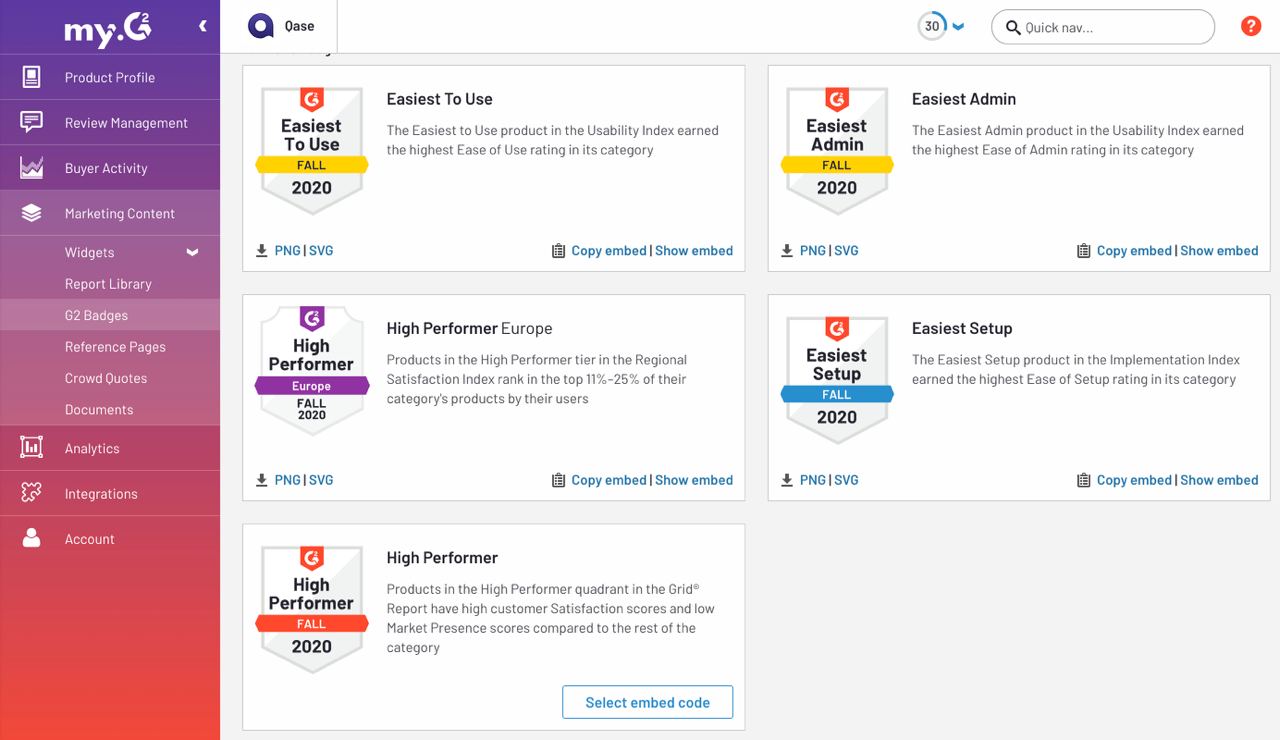
Task: Click download icon on Easiest Admin card
Action: 787,251
